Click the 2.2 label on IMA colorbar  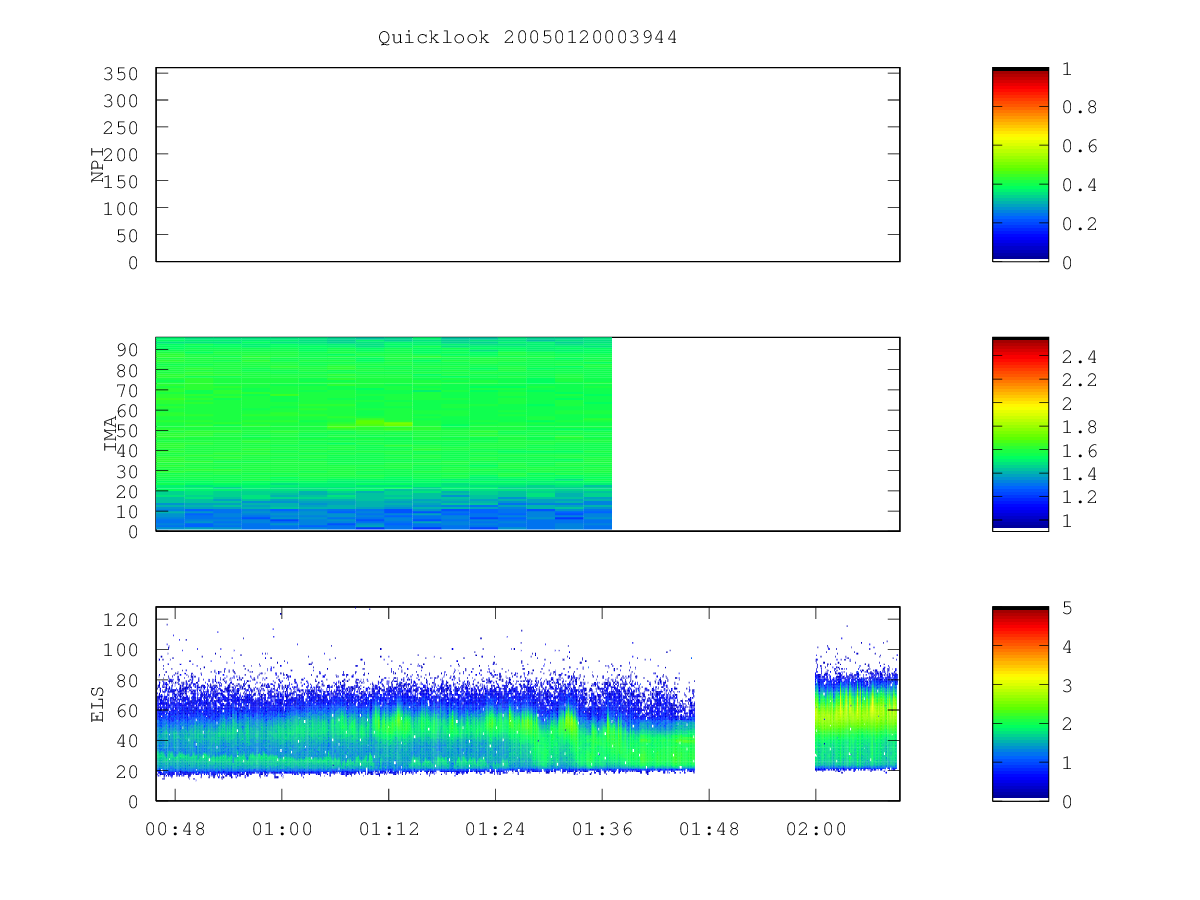tap(1079, 380)
